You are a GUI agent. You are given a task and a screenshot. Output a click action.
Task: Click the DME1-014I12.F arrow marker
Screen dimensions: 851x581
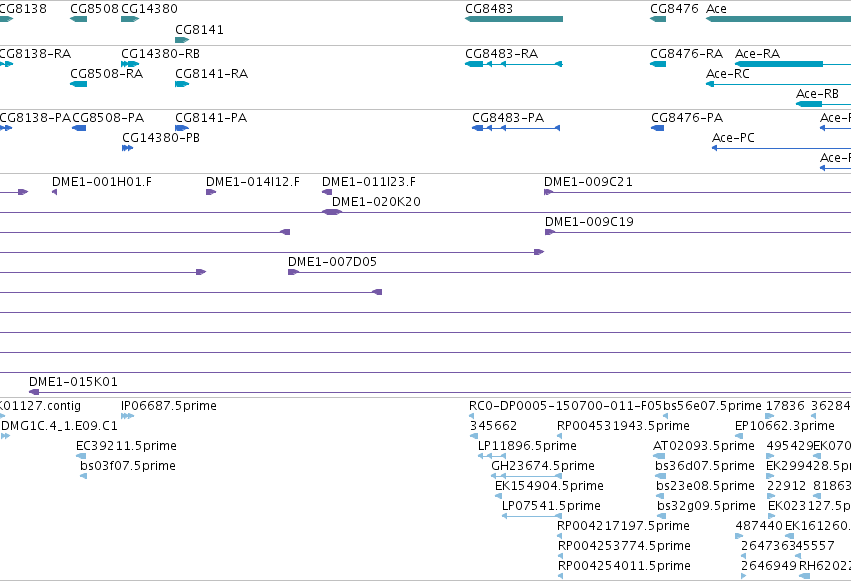click(x=211, y=192)
